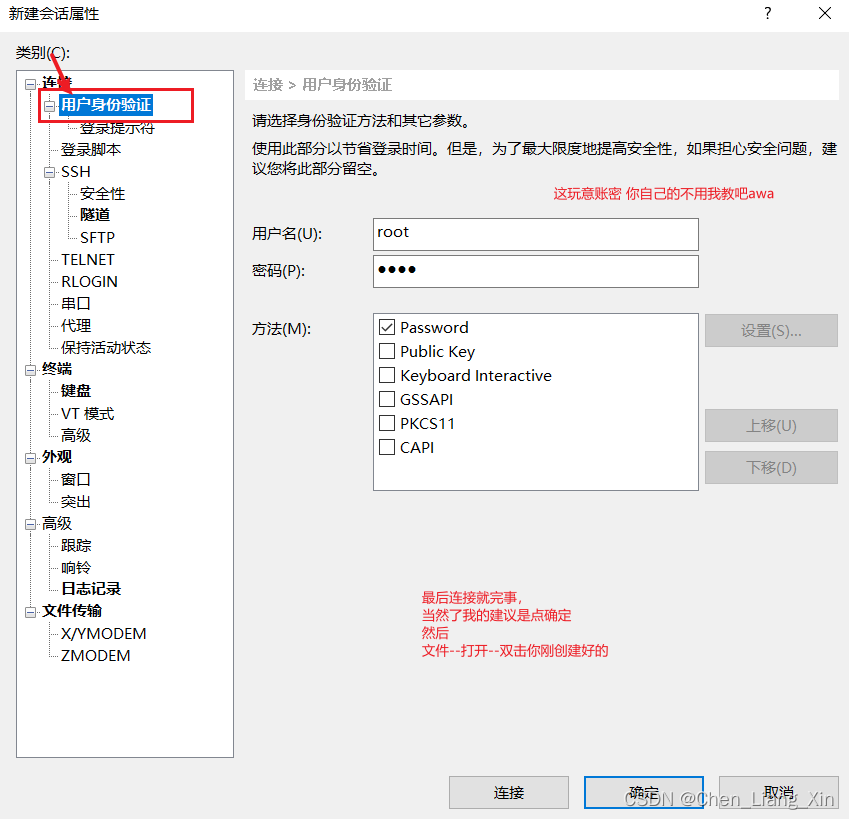849x819 pixels.
Task: Uncheck the Password authentication method
Action: (388, 327)
